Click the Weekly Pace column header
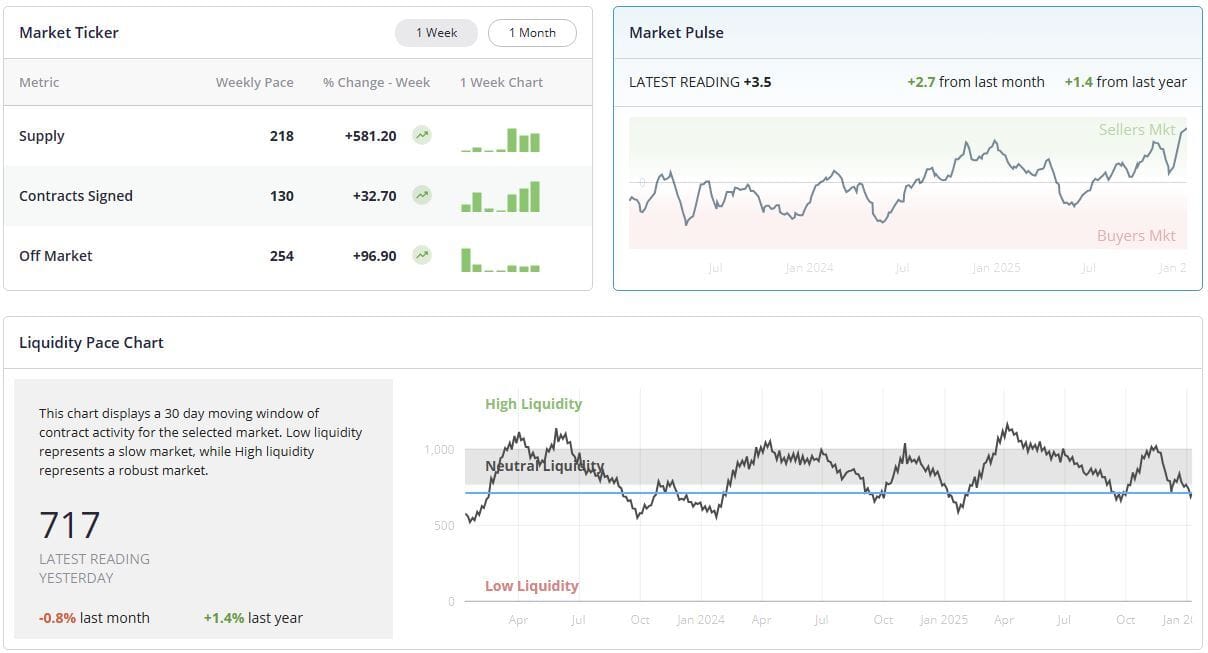 [x=255, y=82]
